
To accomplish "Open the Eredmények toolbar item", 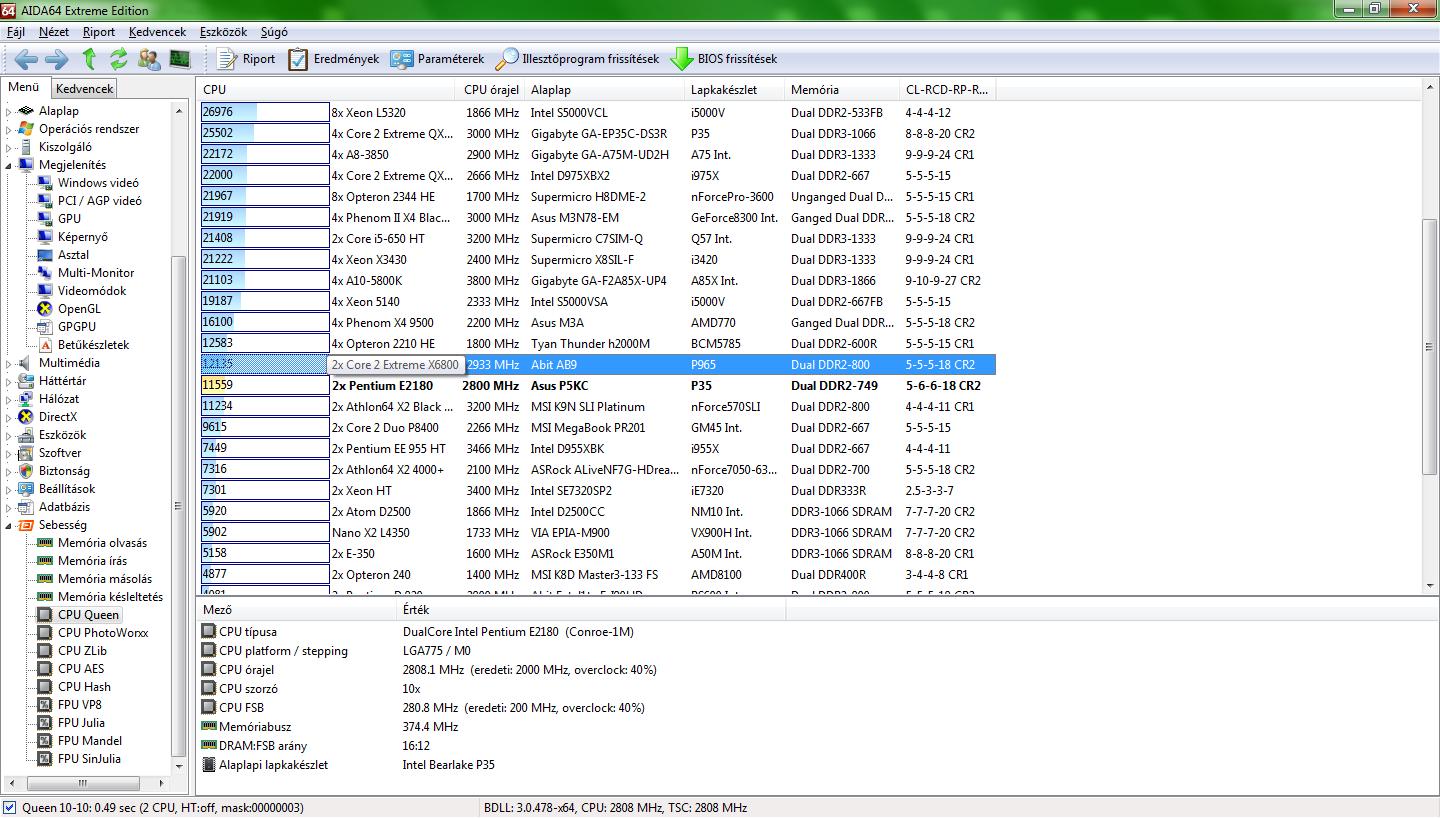I will pyautogui.click(x=334, y=59).
